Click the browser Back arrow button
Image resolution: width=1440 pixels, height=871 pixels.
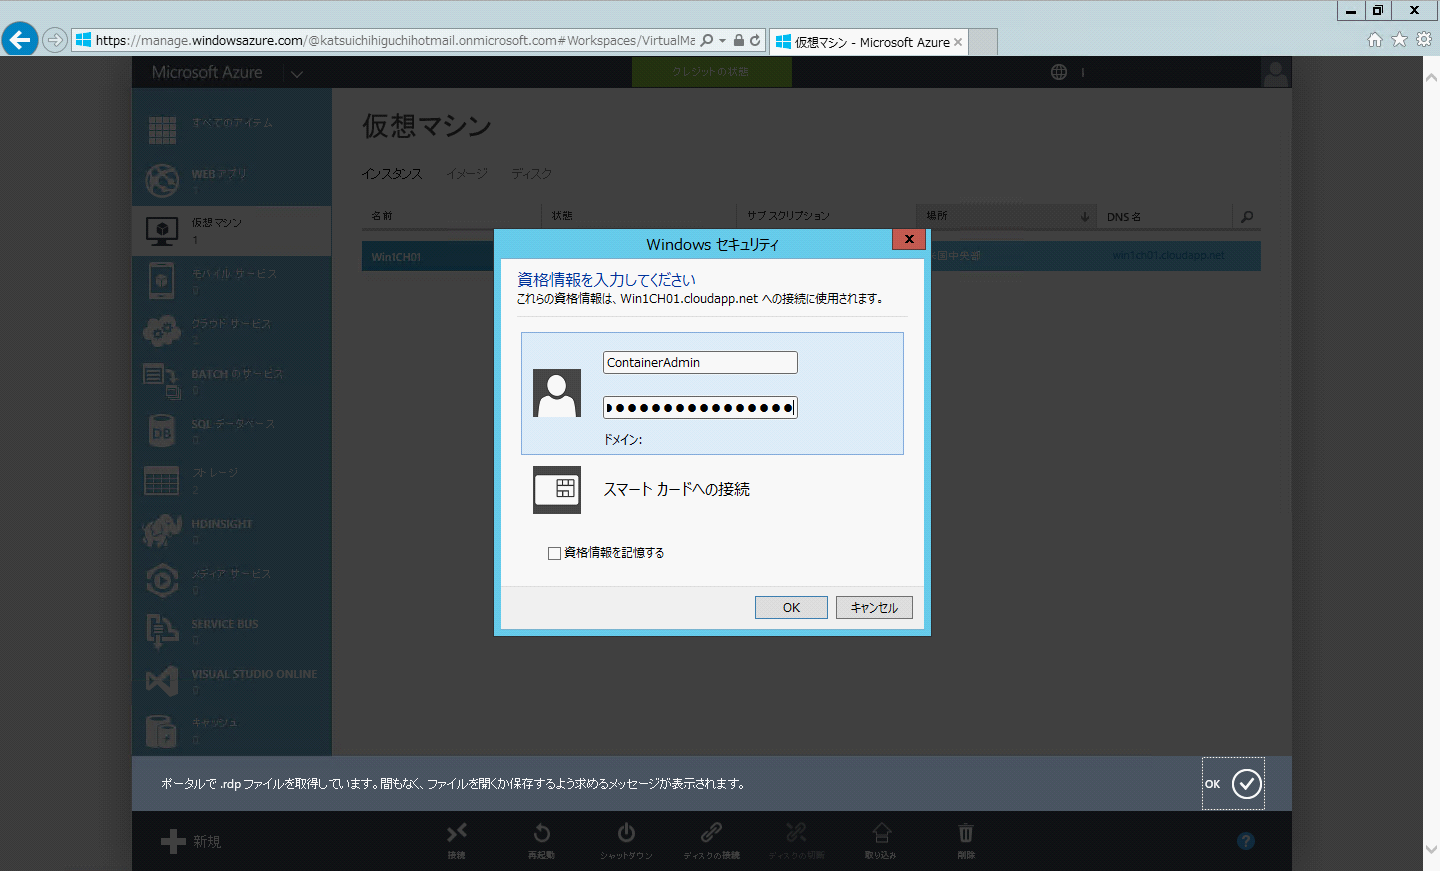tap(20, 40)
